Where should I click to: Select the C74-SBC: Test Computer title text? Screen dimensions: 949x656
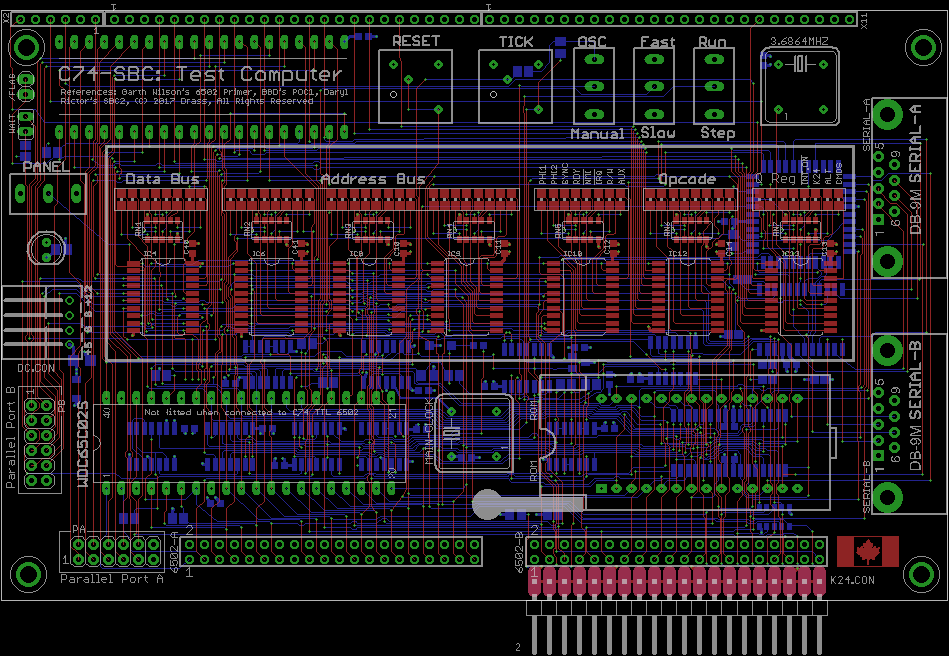(x=200, y=75)
